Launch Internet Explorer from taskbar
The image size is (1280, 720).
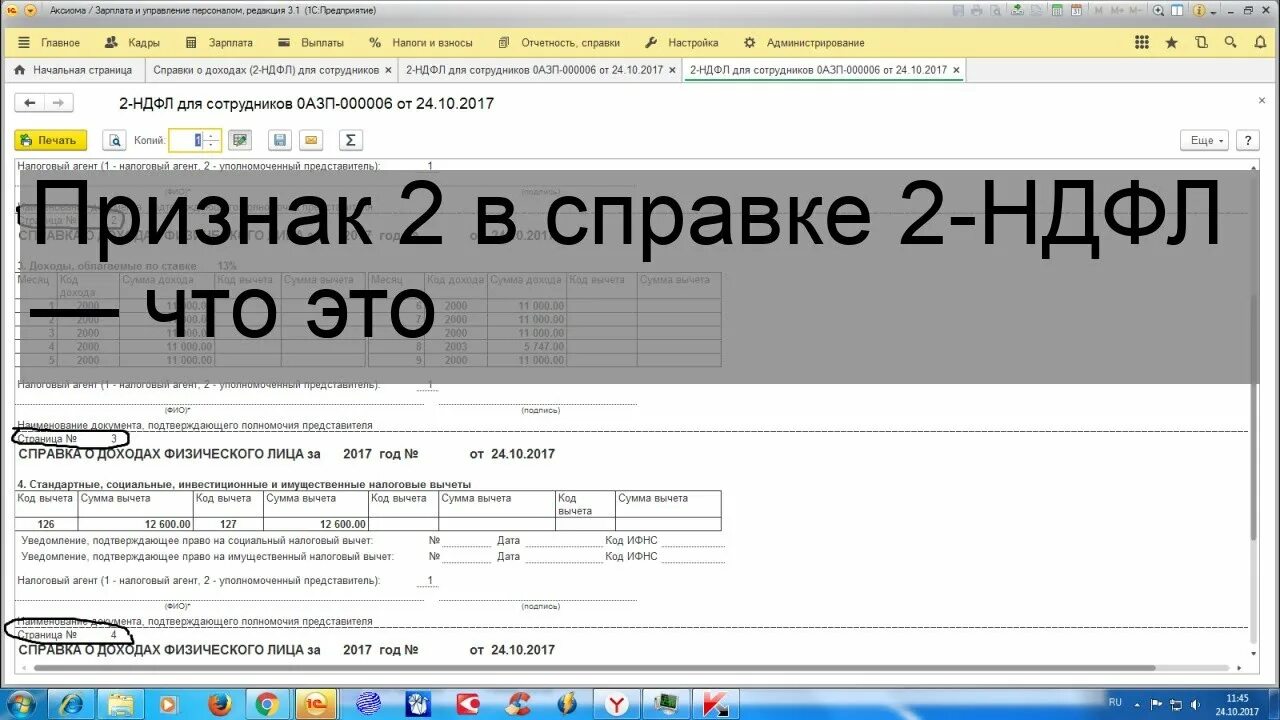[72, 703]
